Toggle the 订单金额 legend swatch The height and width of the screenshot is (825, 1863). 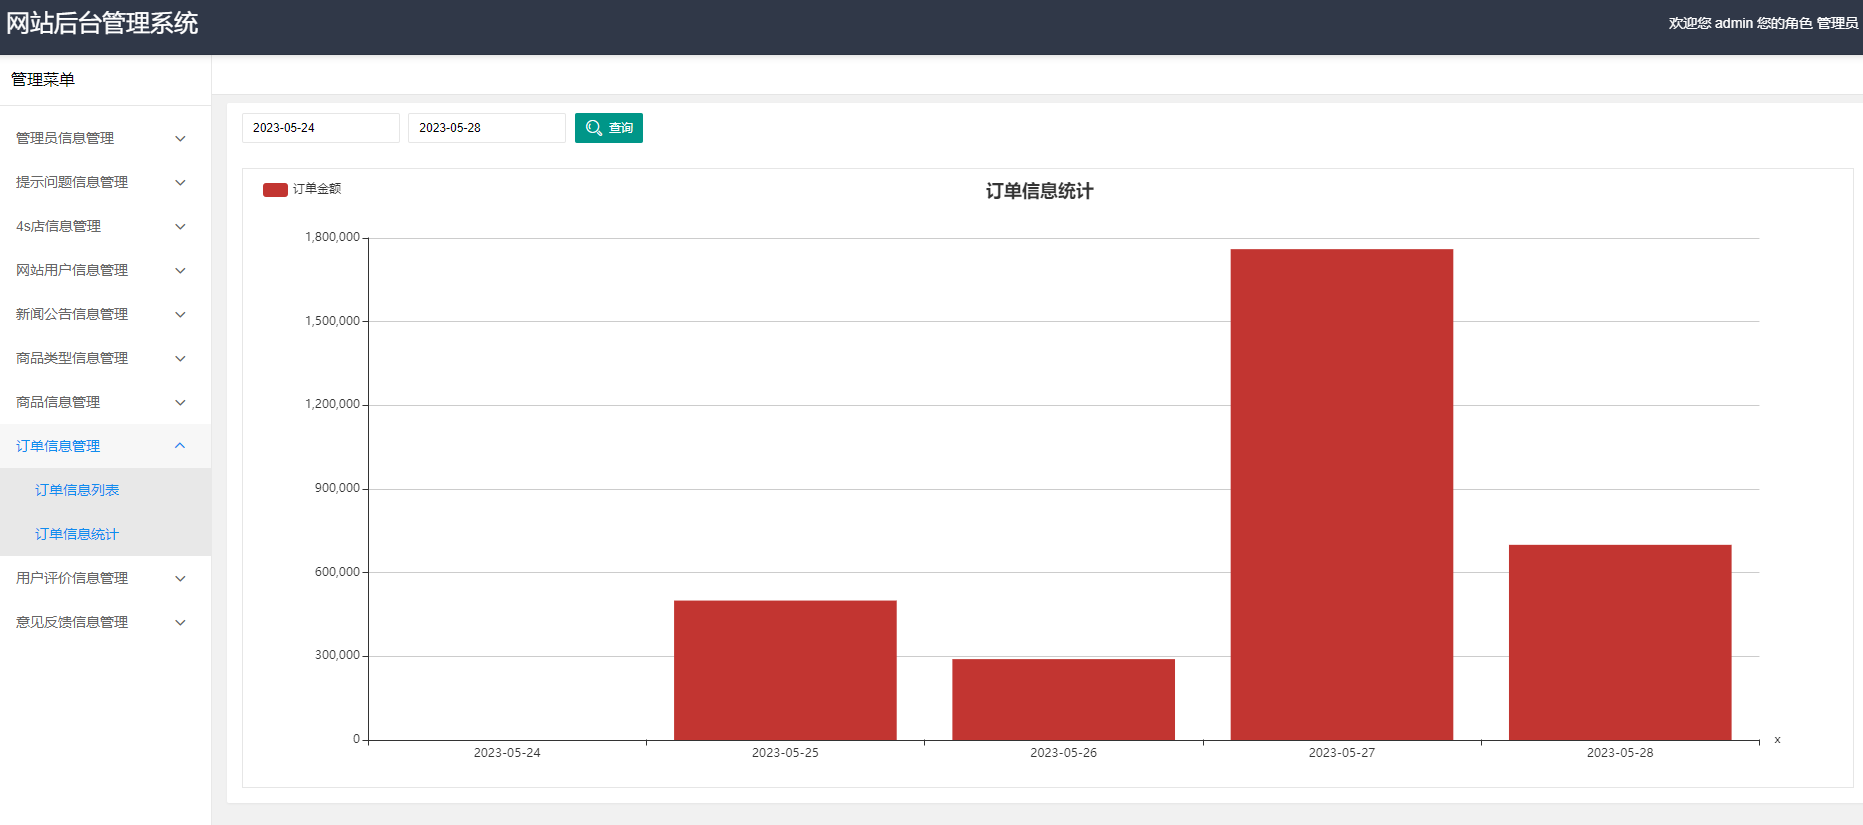[275, 189]
